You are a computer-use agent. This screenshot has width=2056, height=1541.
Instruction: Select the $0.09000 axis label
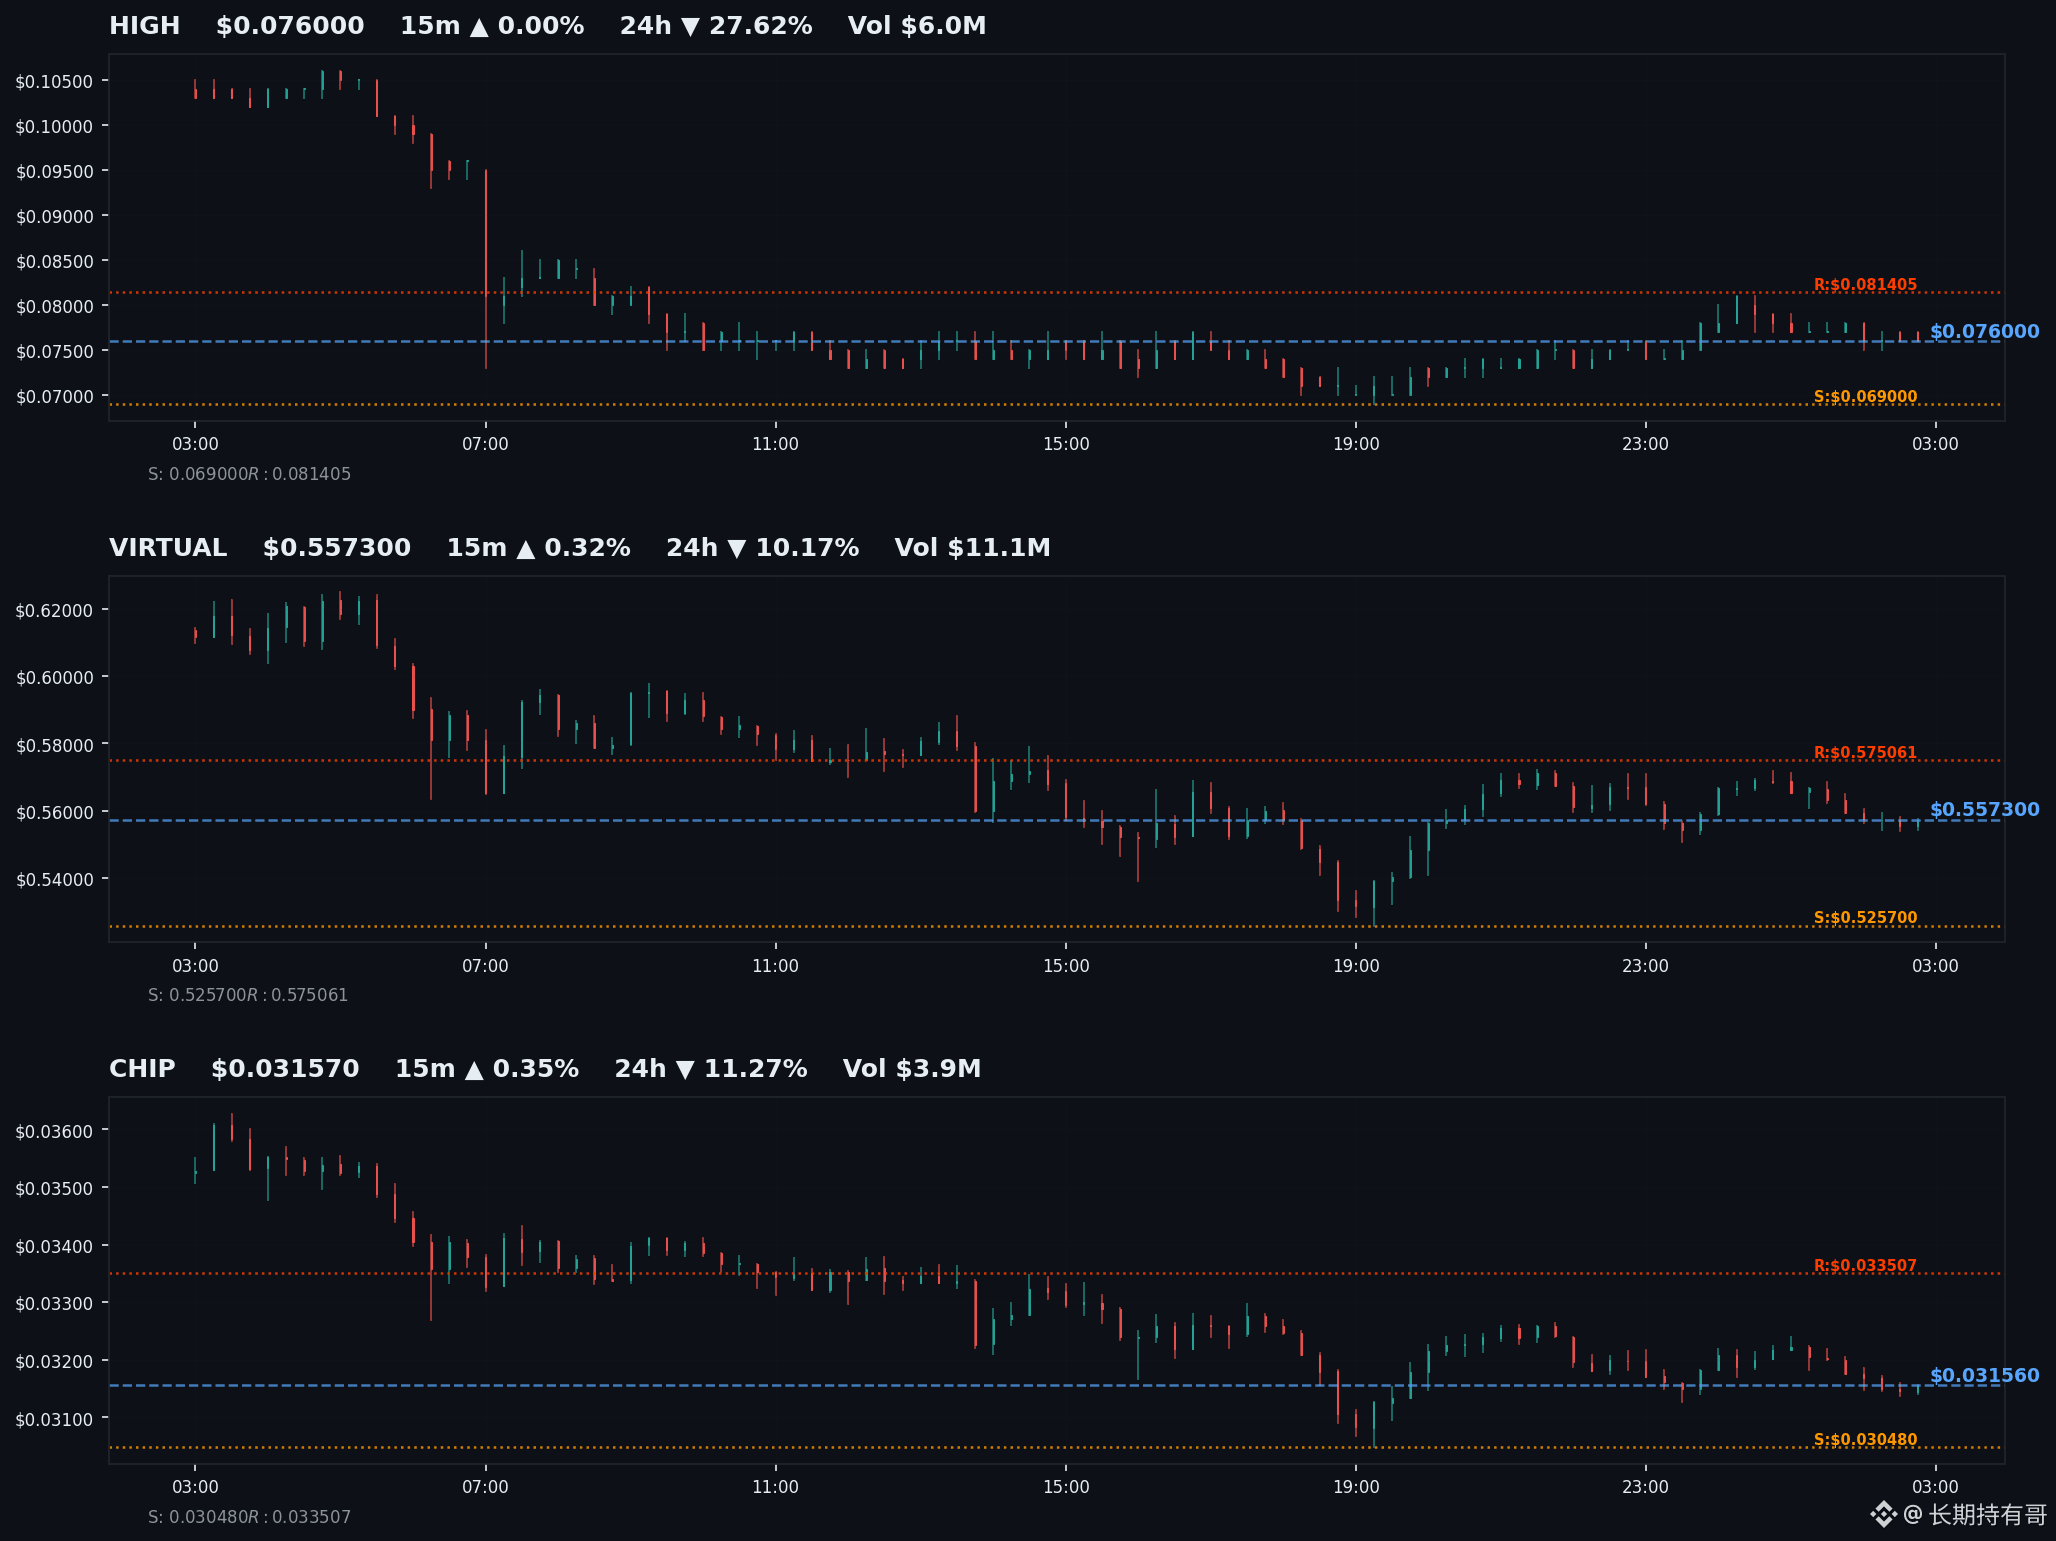pyautogui.click(x=54, y=217)
